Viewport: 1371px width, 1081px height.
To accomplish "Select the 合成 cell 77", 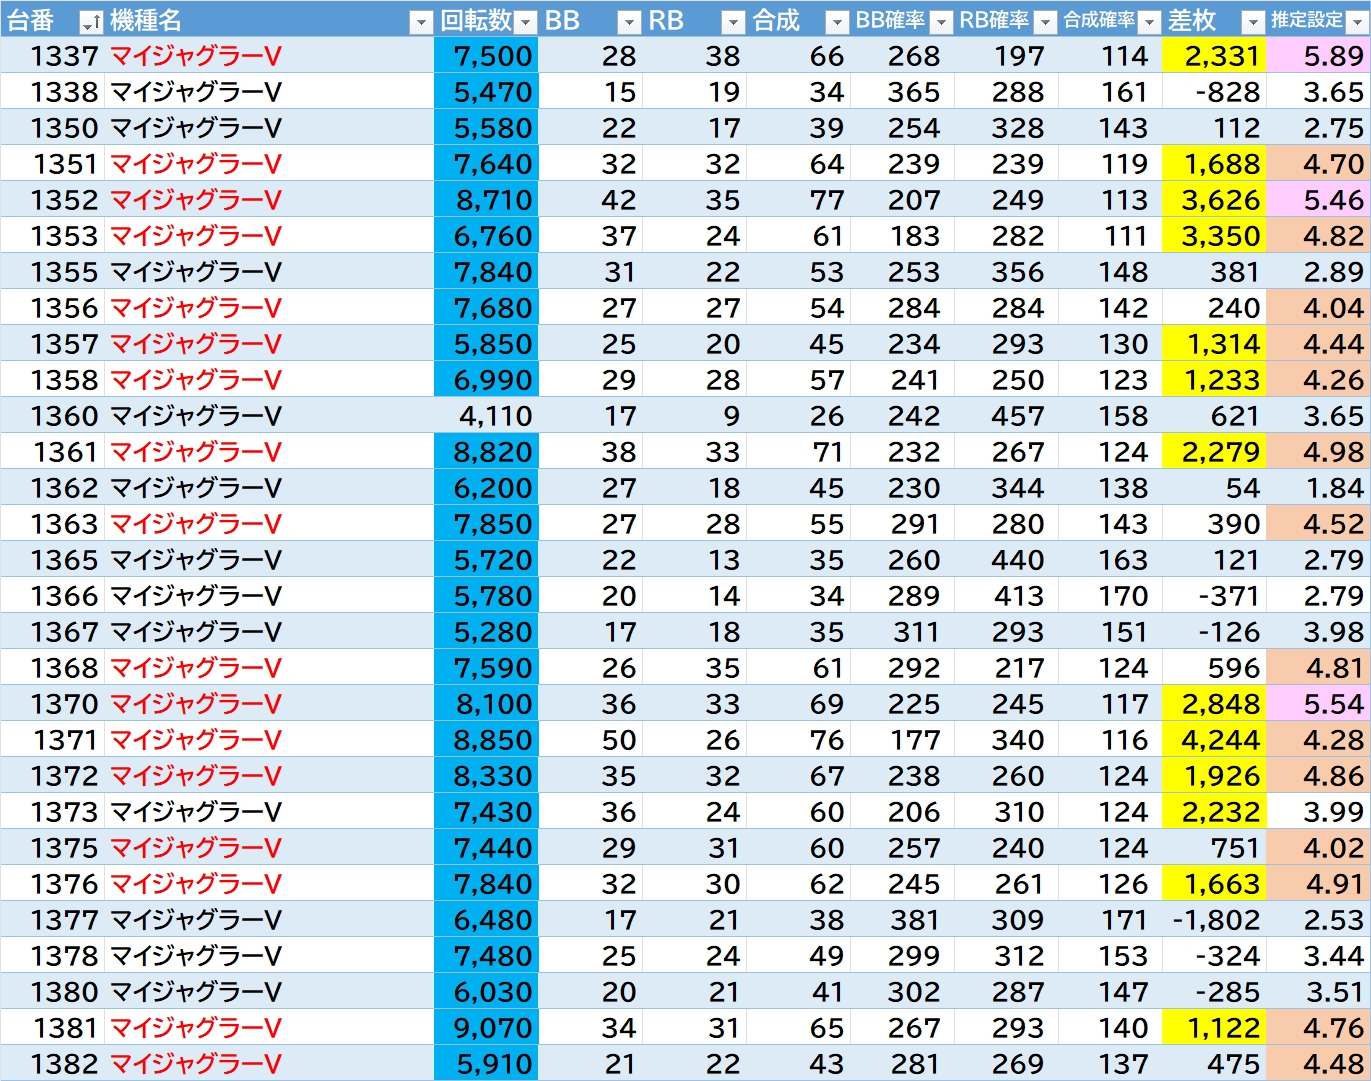I will tap(798, 200).
